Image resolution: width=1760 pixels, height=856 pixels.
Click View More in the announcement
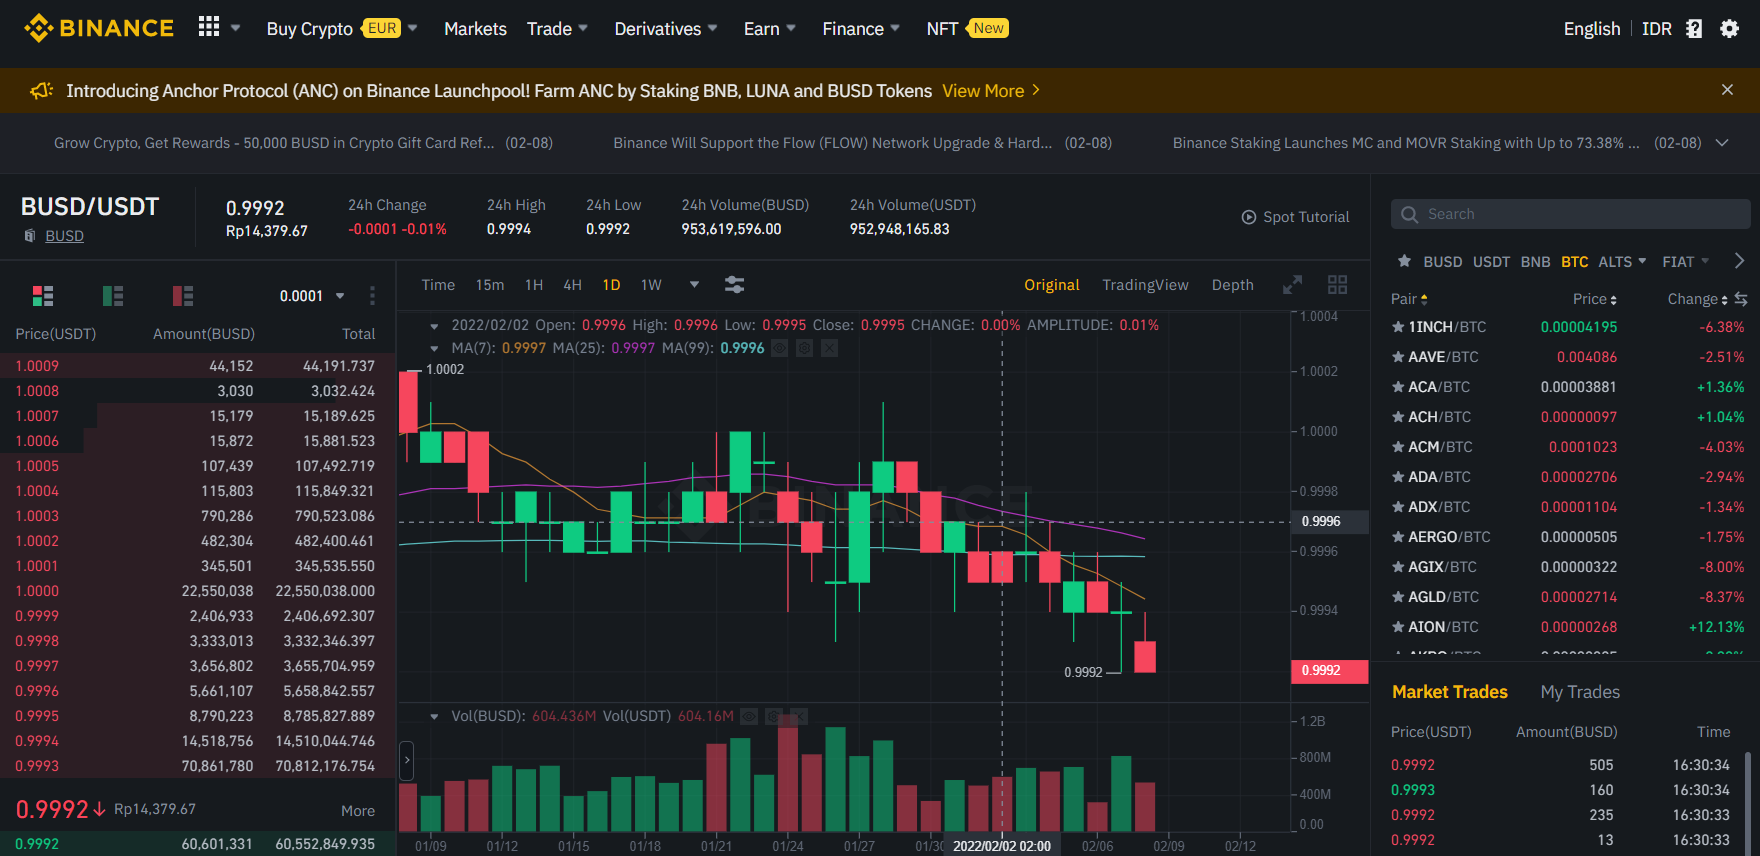[x=991, y=91]
